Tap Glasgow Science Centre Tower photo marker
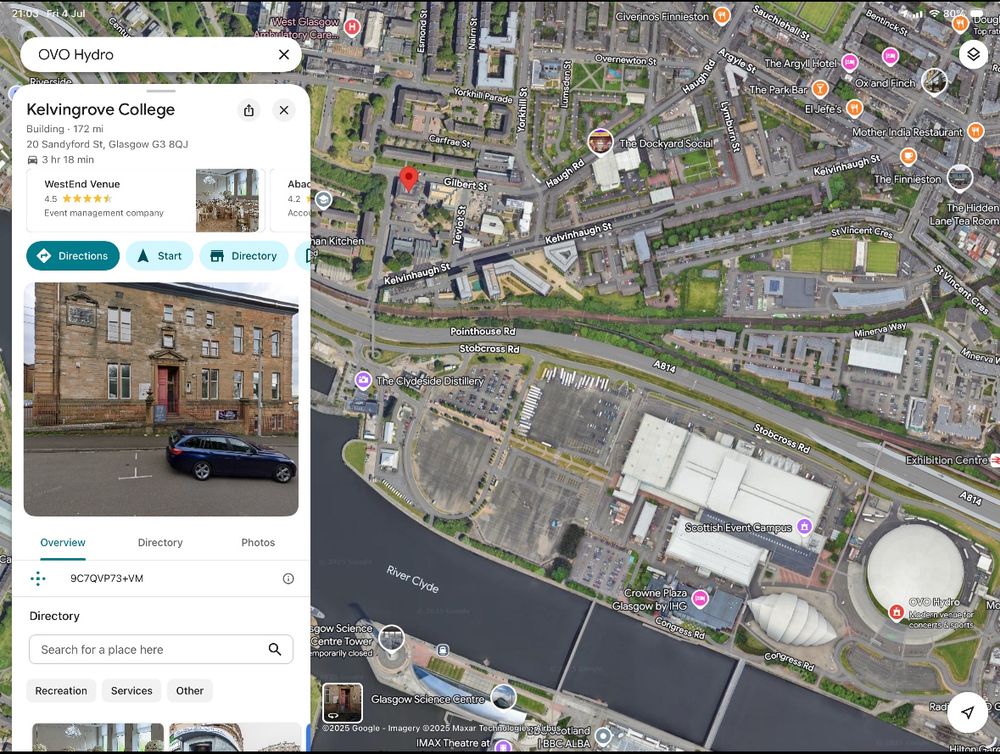This screenshot has width=1000, height=754. pos(391,639)
